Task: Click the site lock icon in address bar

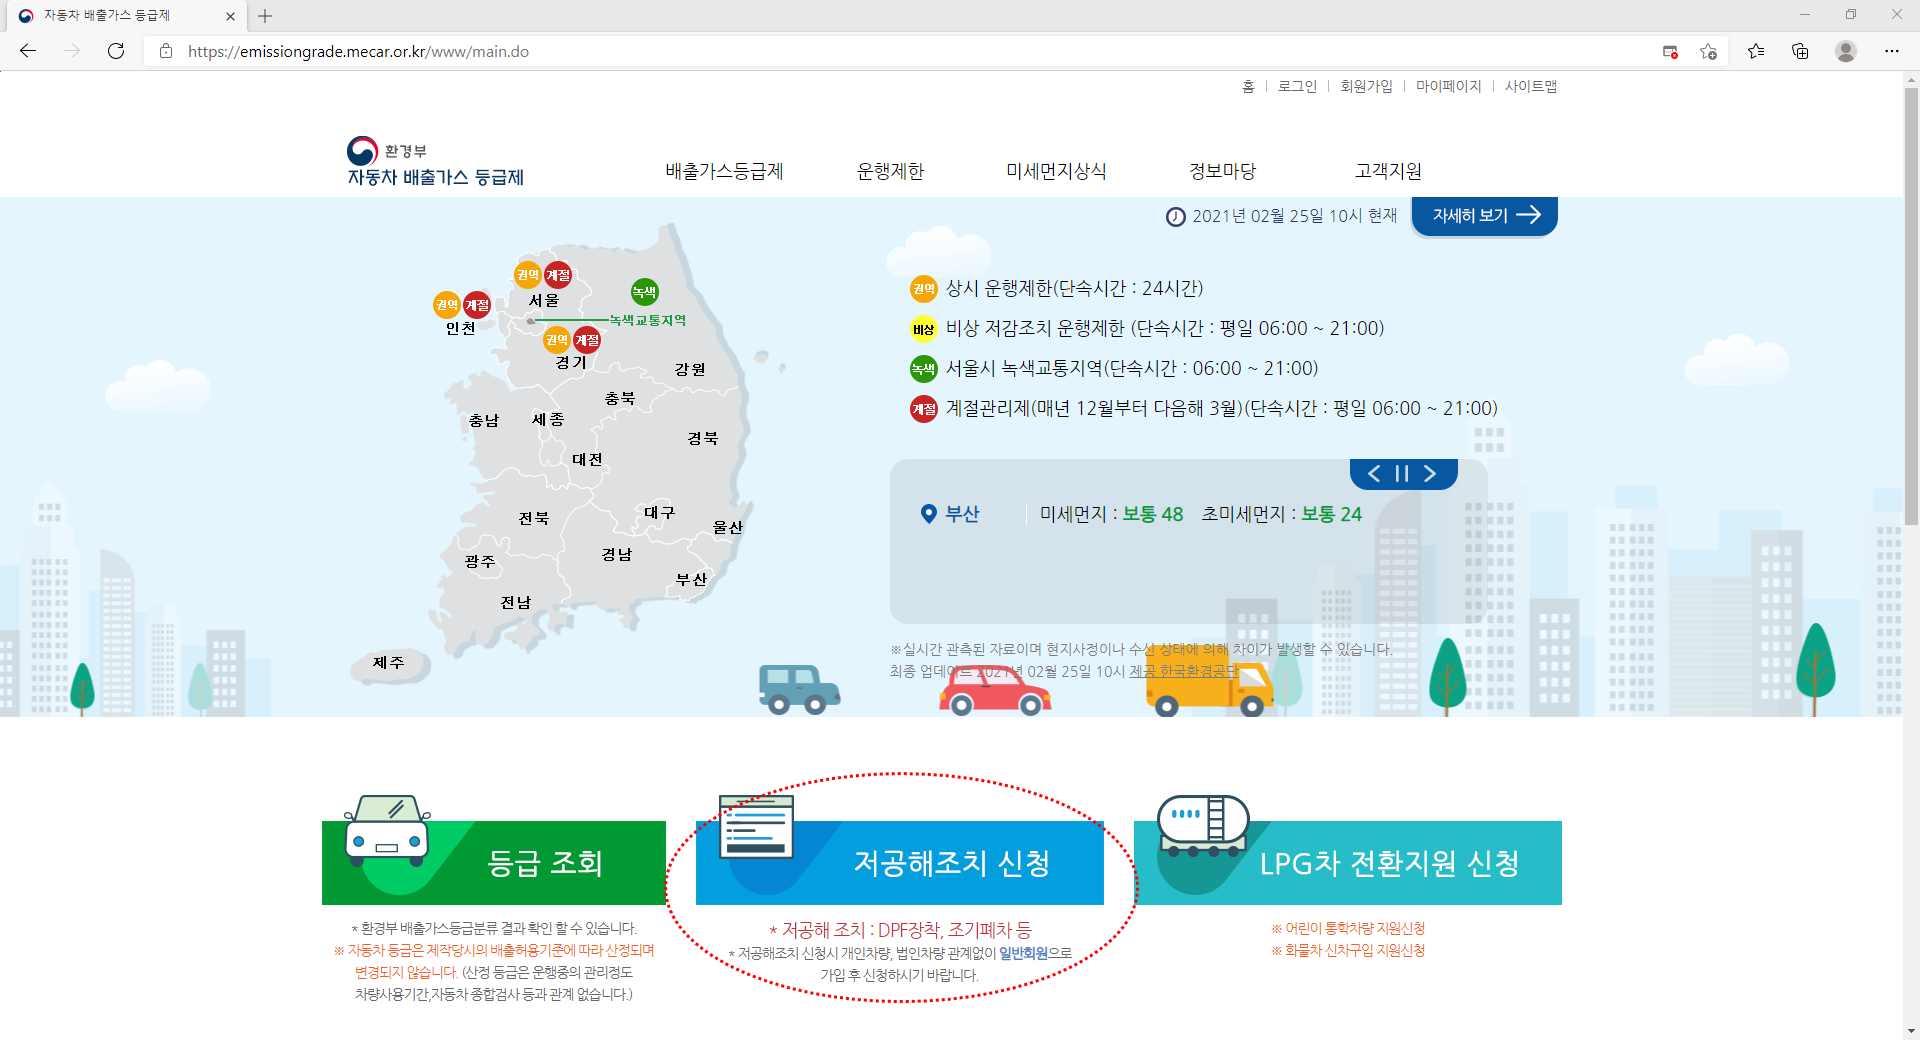Action: point(166,51)
